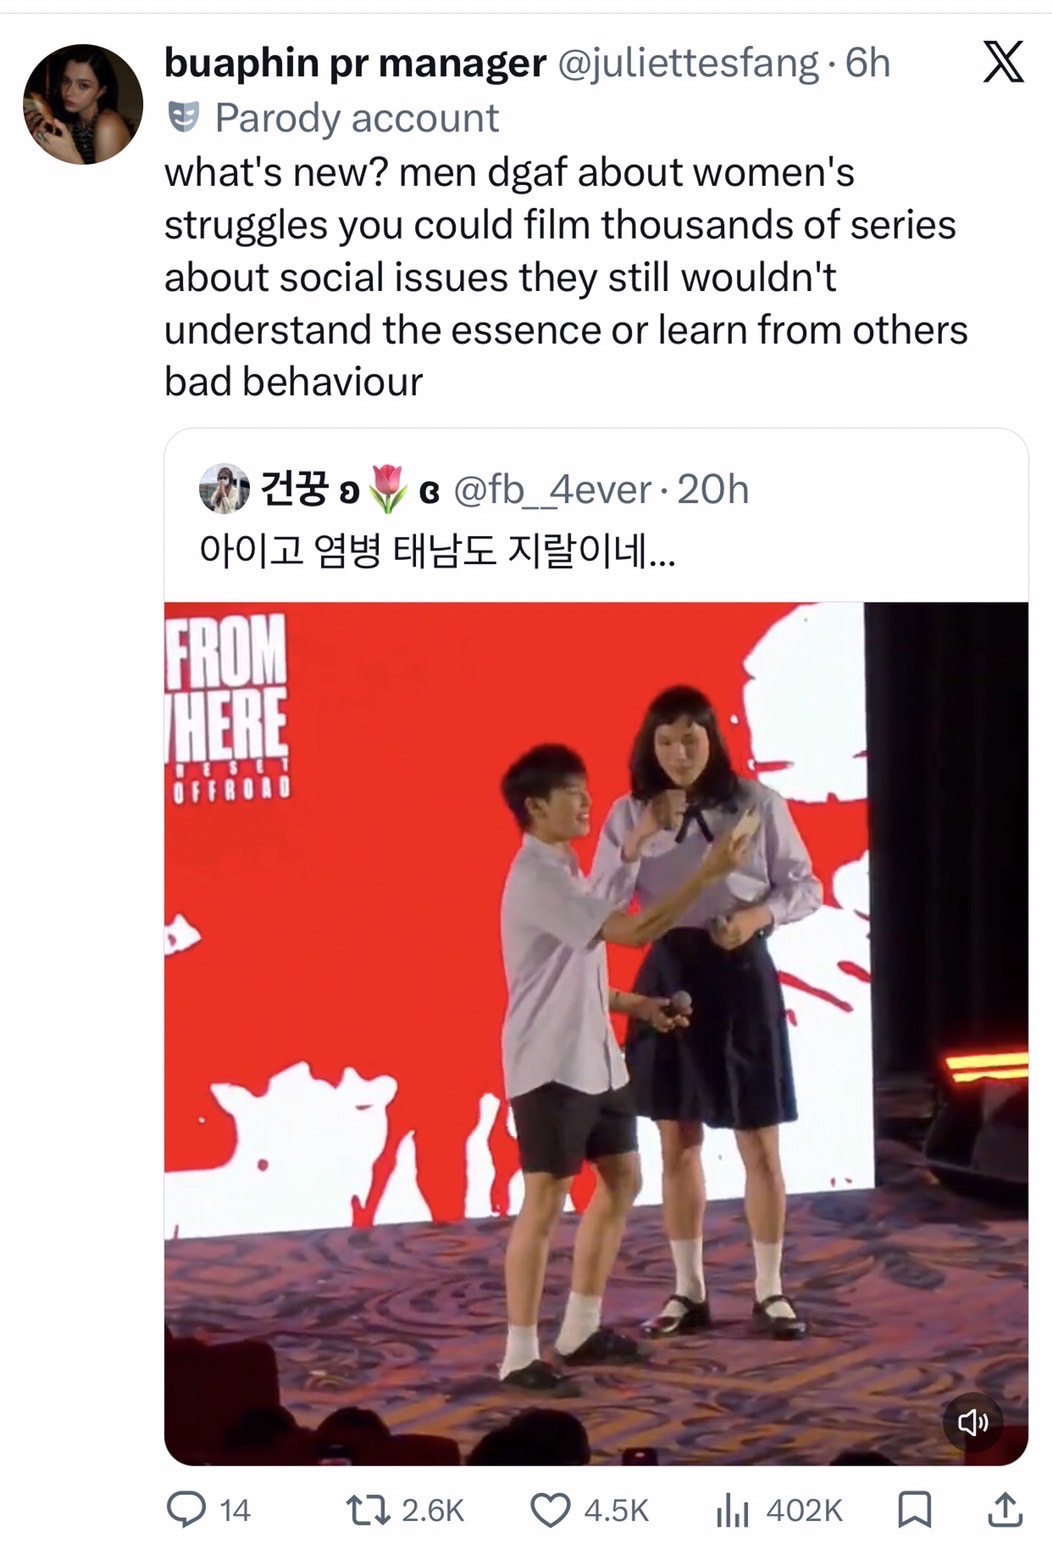
Task: Open the quoted tweet's Korean text
Action: (437, 550)
